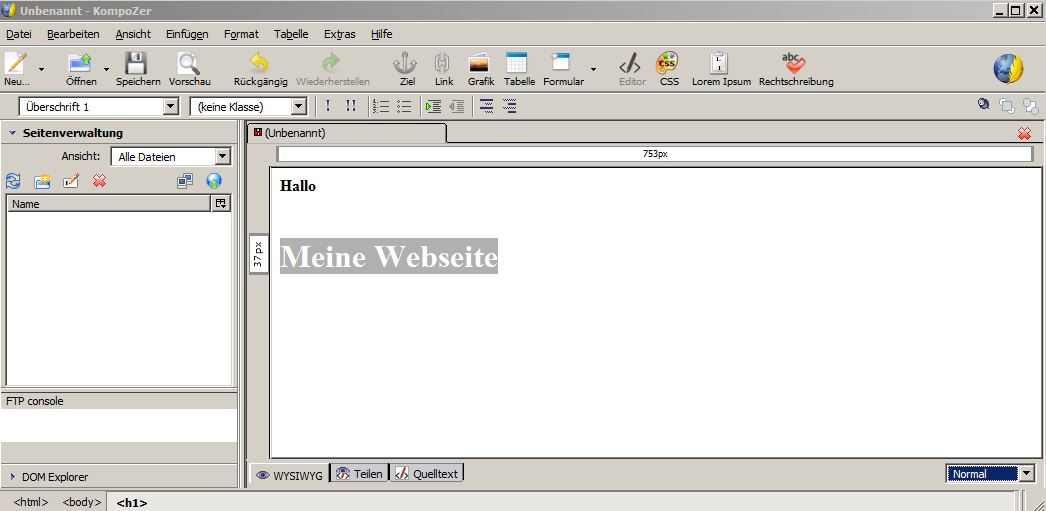Click the Name column header
The image size is (1046, 511).
(109, 203)
